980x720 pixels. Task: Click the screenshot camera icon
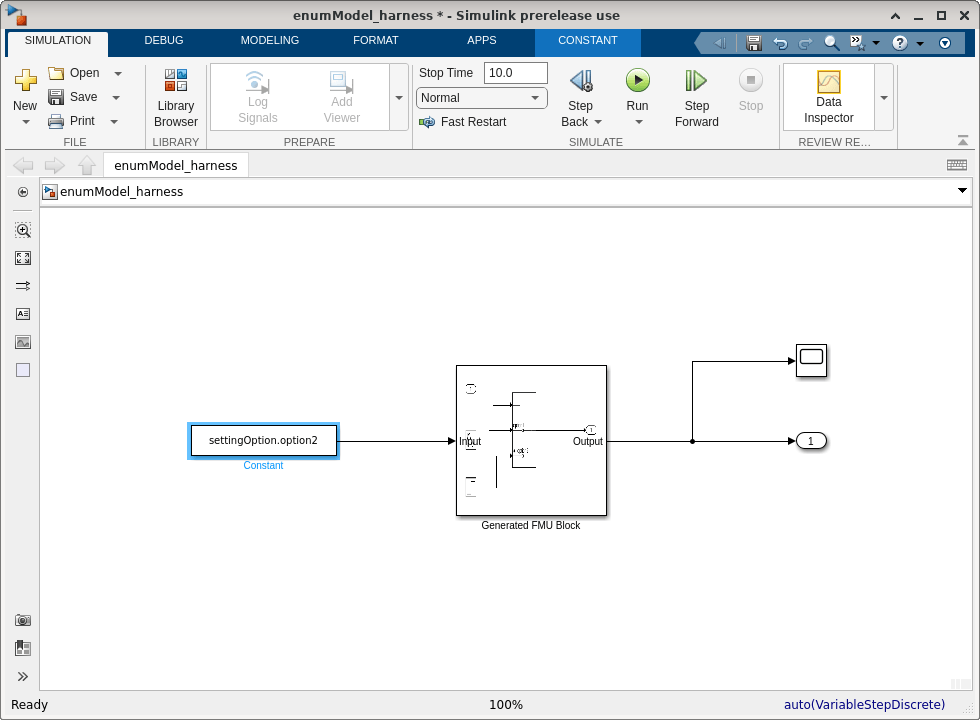pyautogui.click(x=23, y=620)
